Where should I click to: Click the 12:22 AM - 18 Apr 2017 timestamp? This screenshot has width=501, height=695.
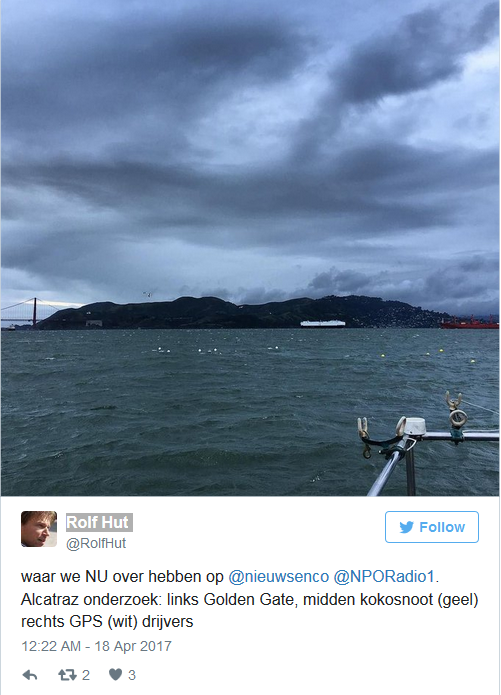tap(96, 646)
